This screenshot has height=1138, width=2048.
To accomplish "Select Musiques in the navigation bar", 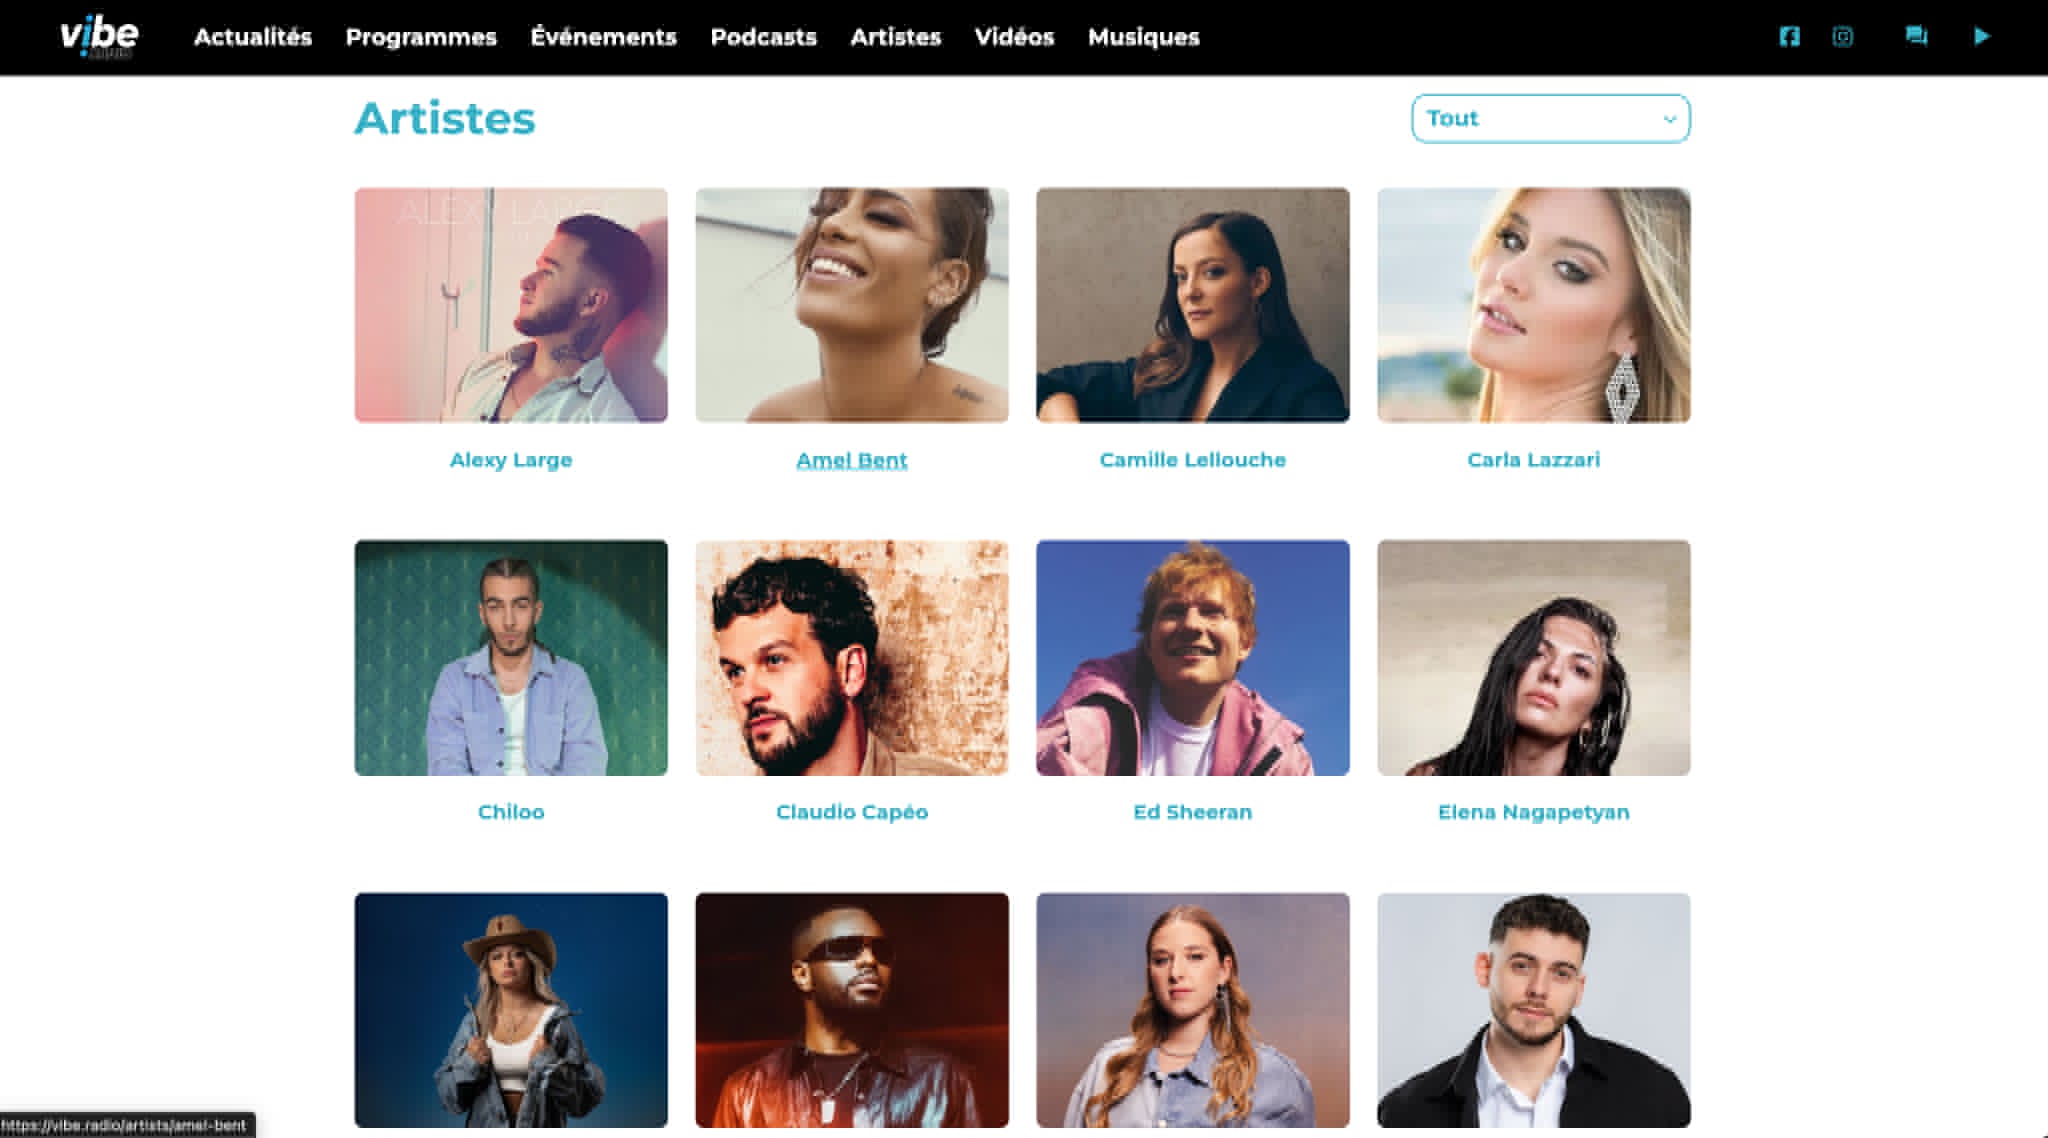I will tap(1143, 37).
